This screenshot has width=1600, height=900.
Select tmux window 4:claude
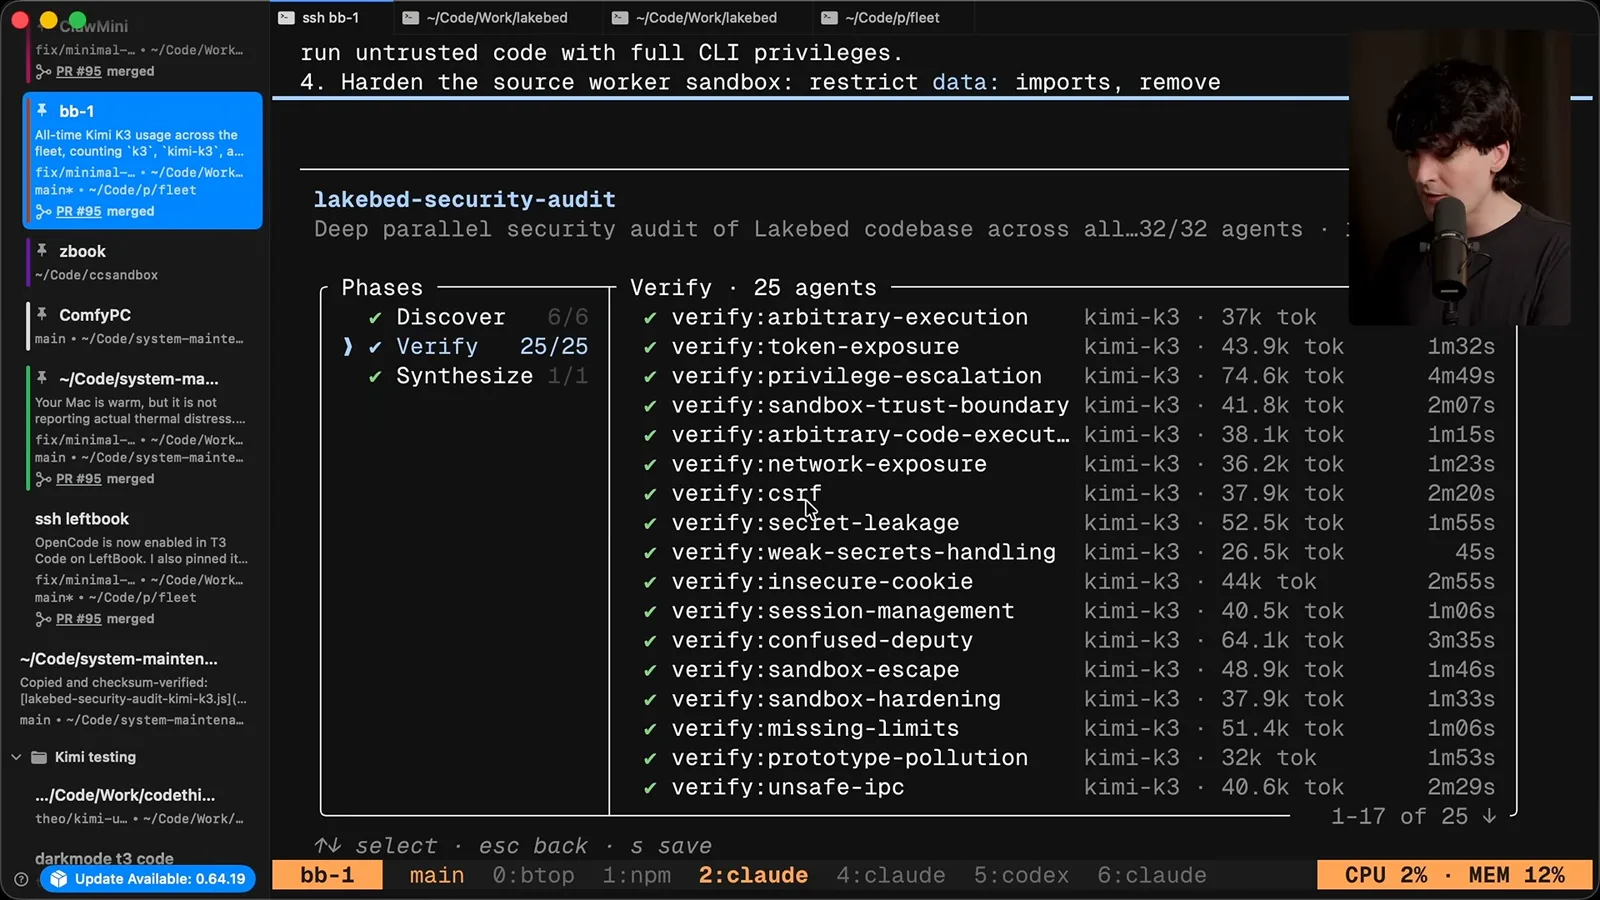coord(890,875)
